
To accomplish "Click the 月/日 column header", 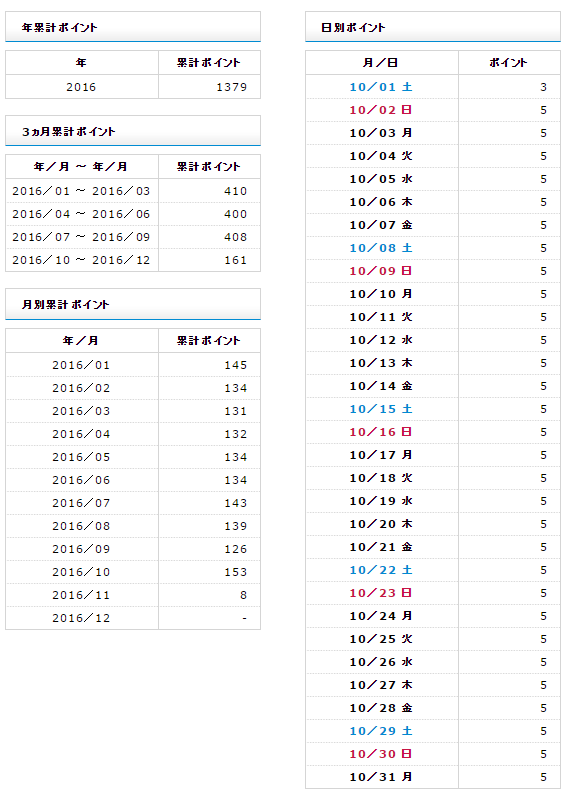I will [381, 63].
